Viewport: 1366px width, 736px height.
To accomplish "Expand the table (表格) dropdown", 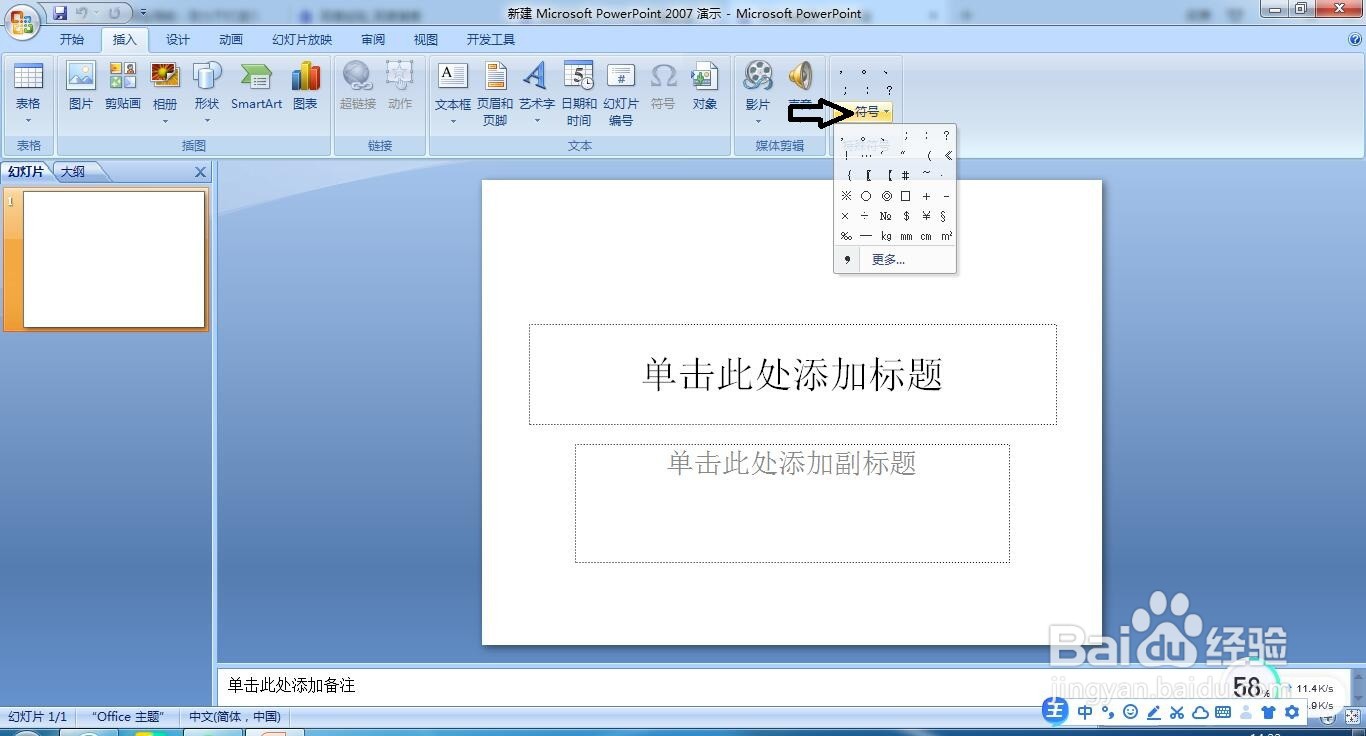I will (28, 121).
